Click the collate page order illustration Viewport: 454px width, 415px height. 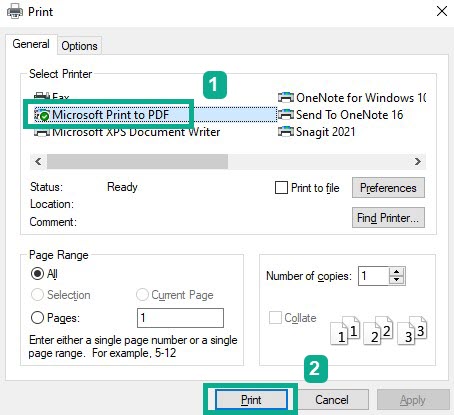[x=378, y=330]
